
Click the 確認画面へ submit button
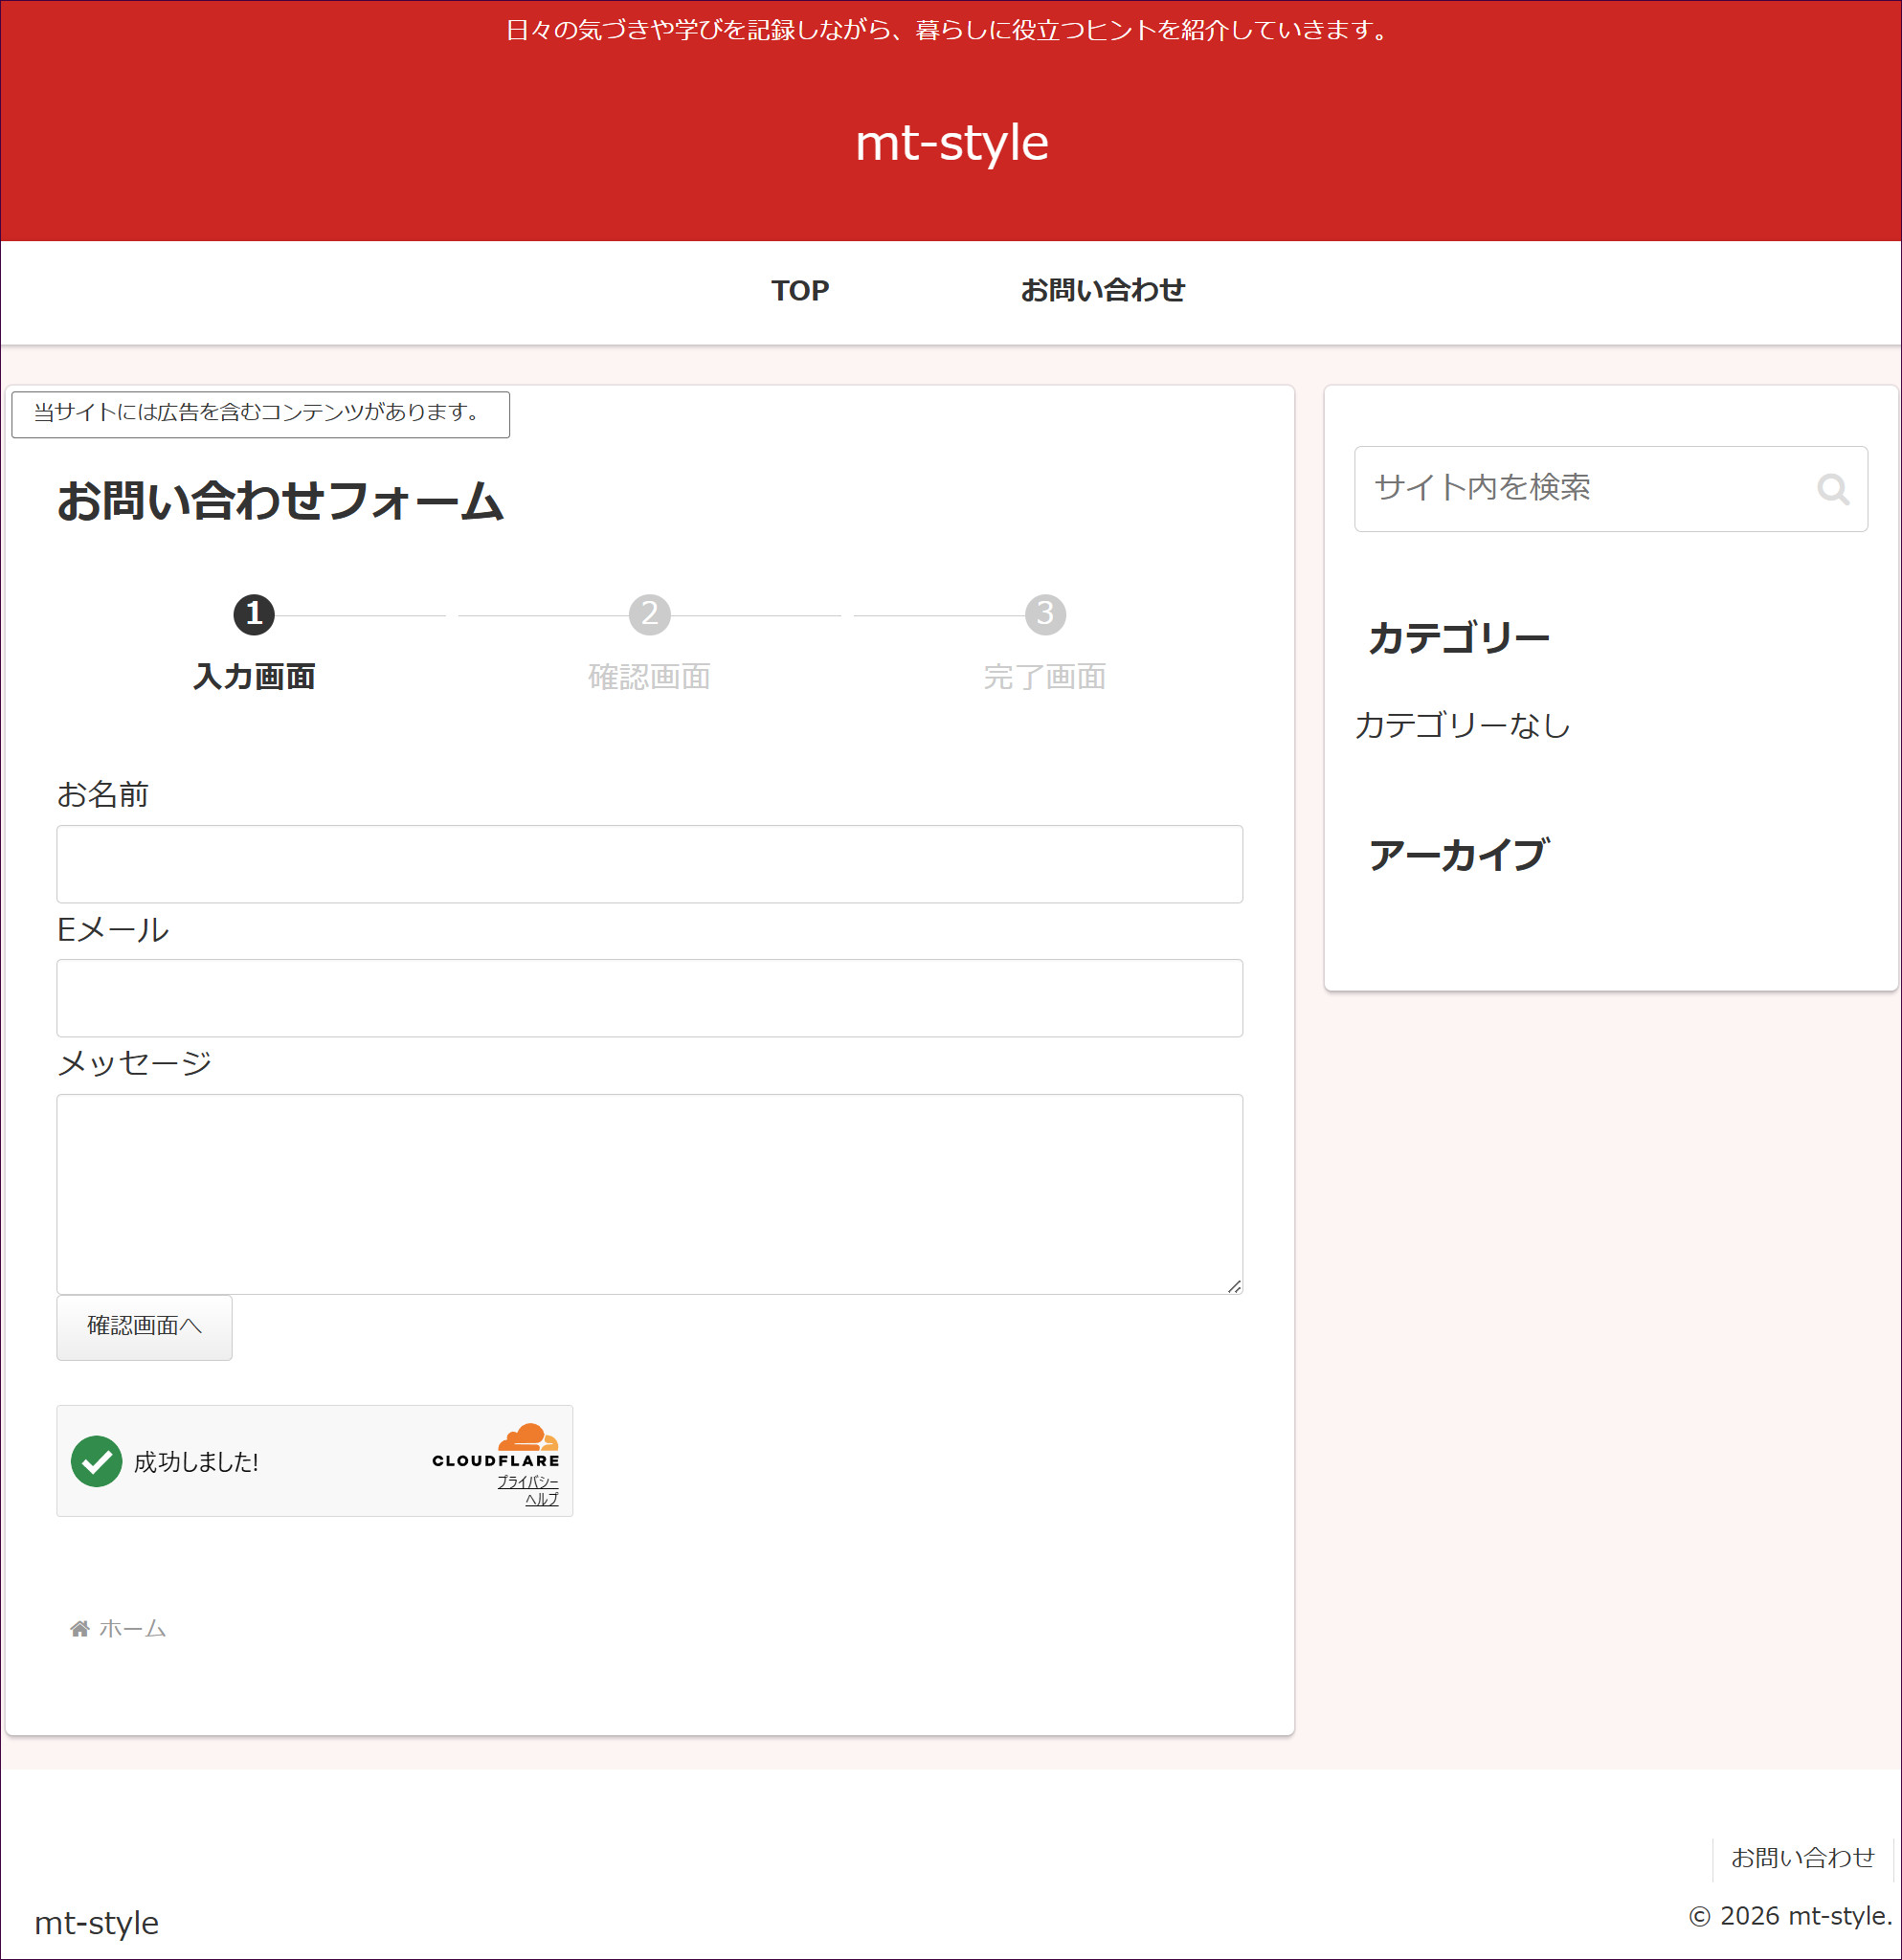[144, 1327]
